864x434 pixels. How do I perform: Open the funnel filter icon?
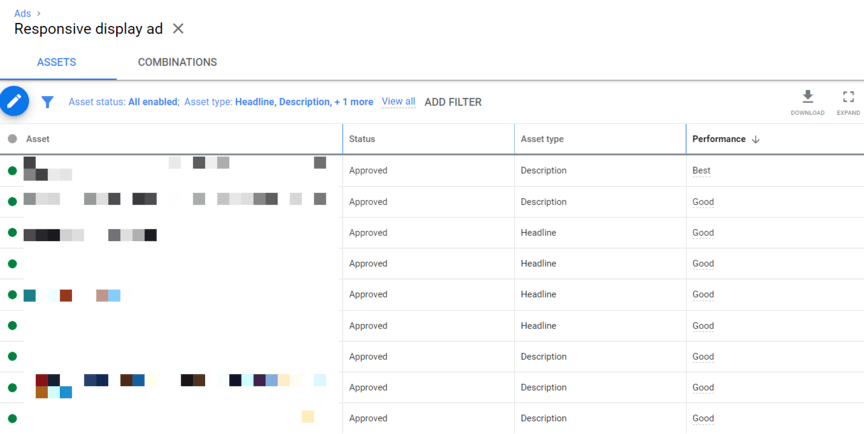(x=47, y=102)
